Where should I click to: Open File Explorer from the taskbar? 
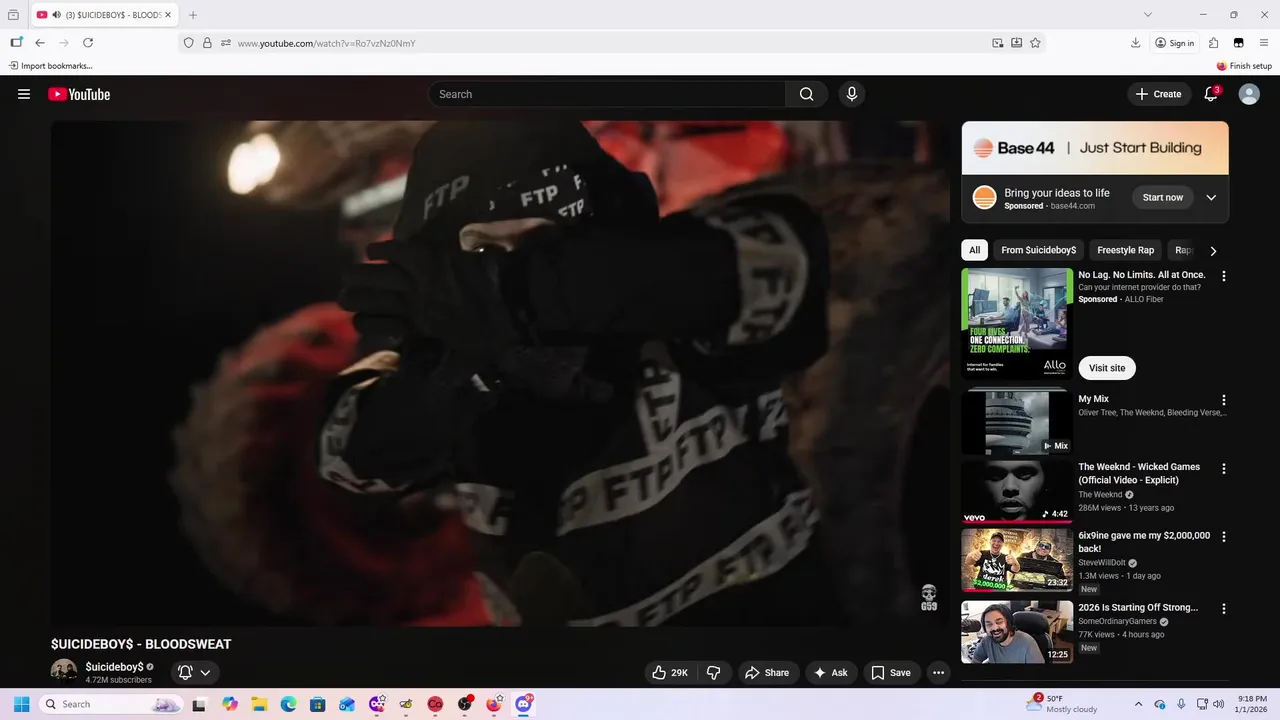pyautogui.click(x=259, y=704)
